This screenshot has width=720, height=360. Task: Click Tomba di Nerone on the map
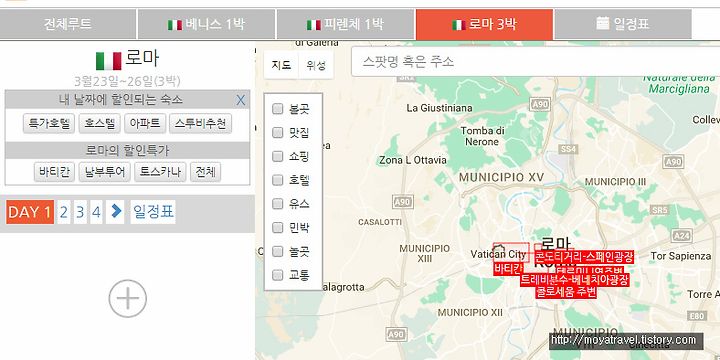(x=483, y=136)
